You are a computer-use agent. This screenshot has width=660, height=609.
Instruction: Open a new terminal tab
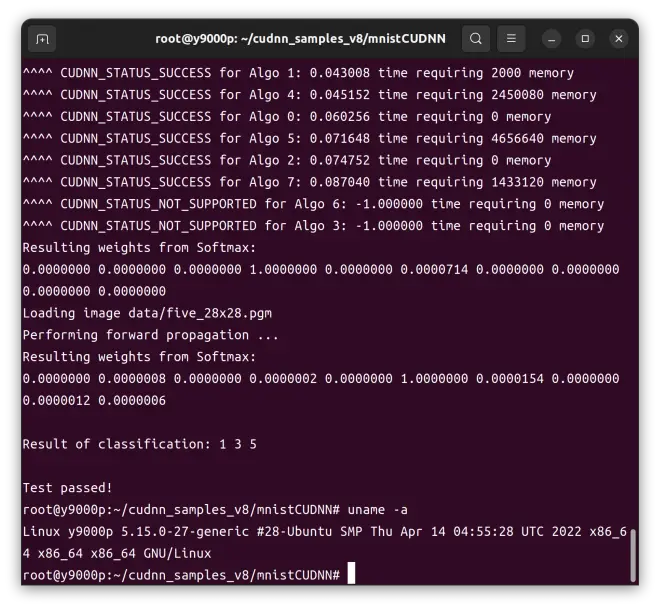click(42, 39)
